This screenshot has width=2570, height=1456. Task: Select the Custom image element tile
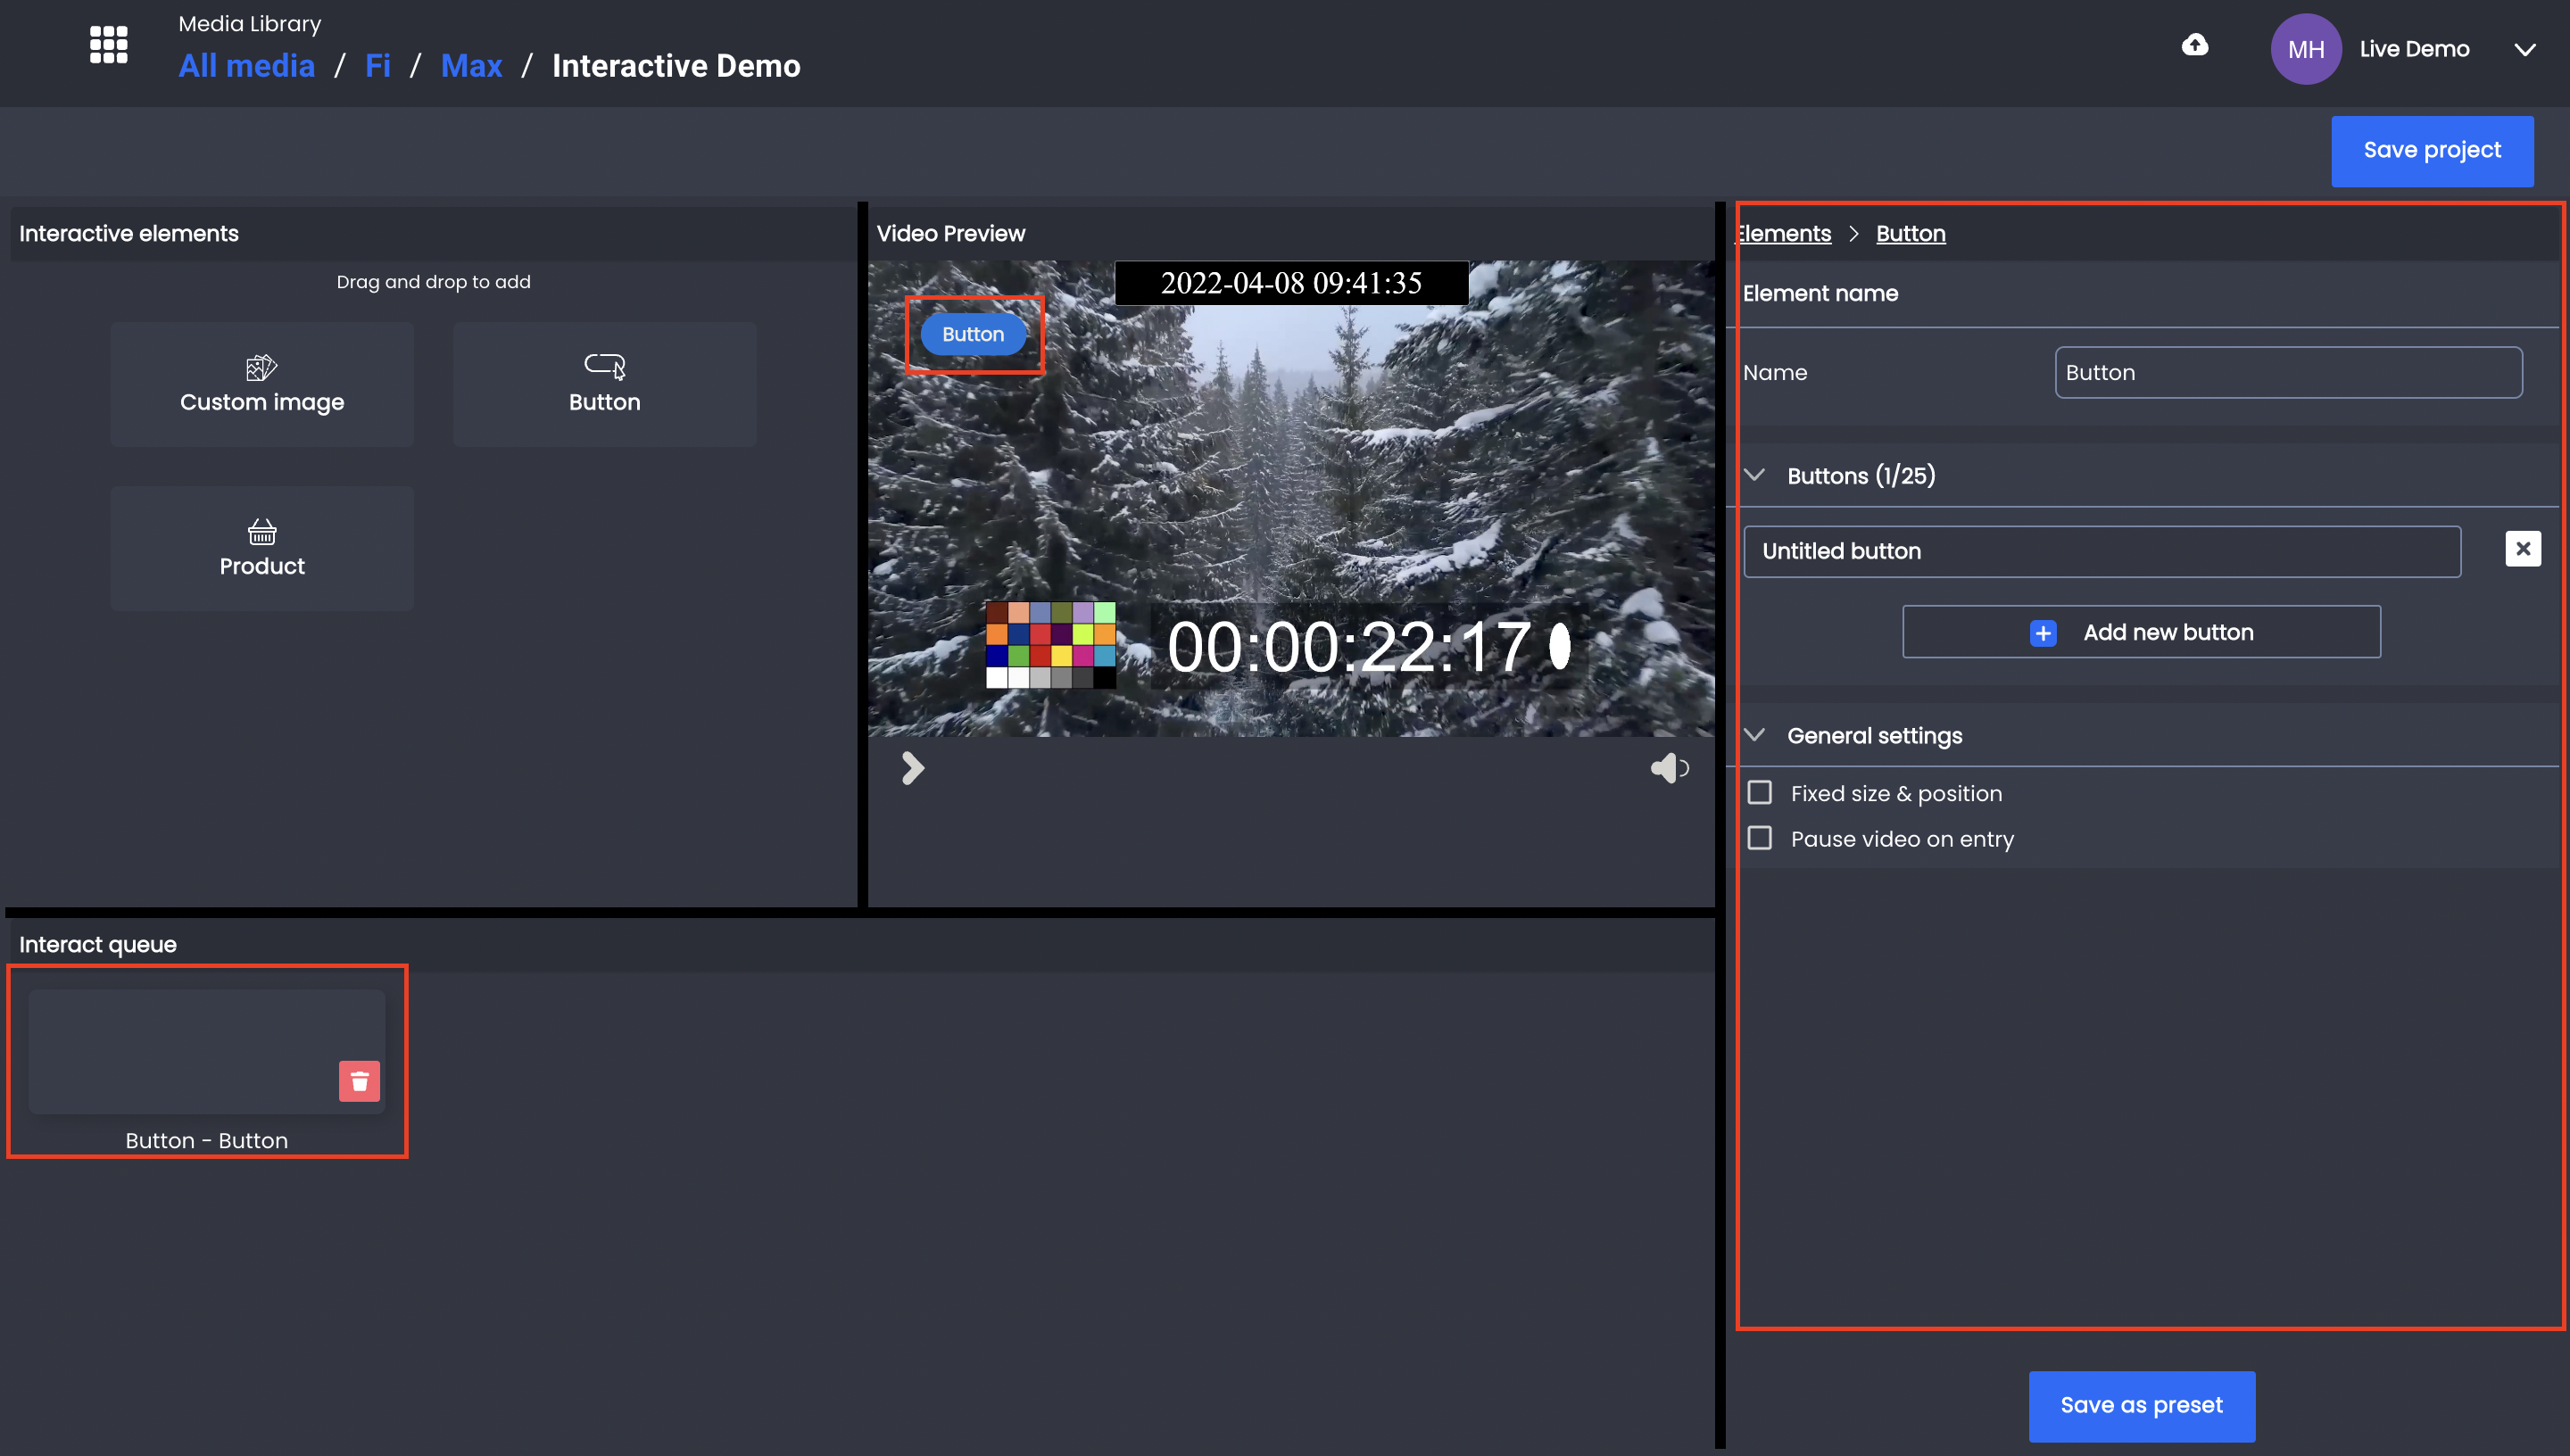262,384
